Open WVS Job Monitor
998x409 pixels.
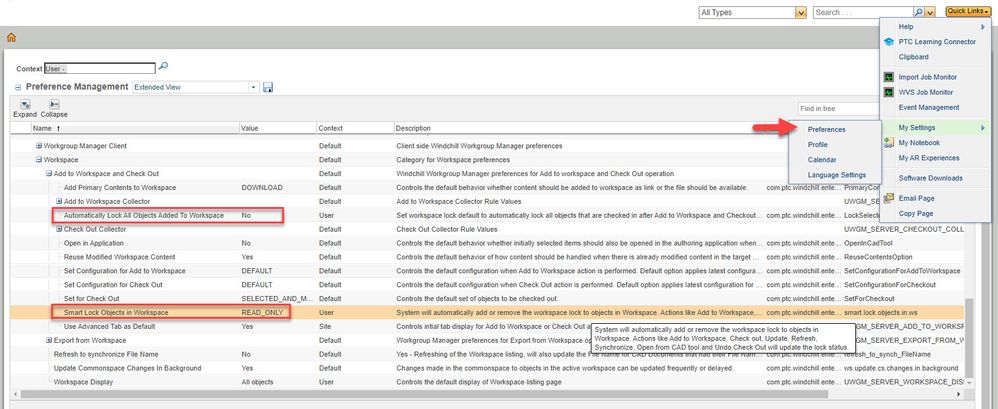point(926,92)
